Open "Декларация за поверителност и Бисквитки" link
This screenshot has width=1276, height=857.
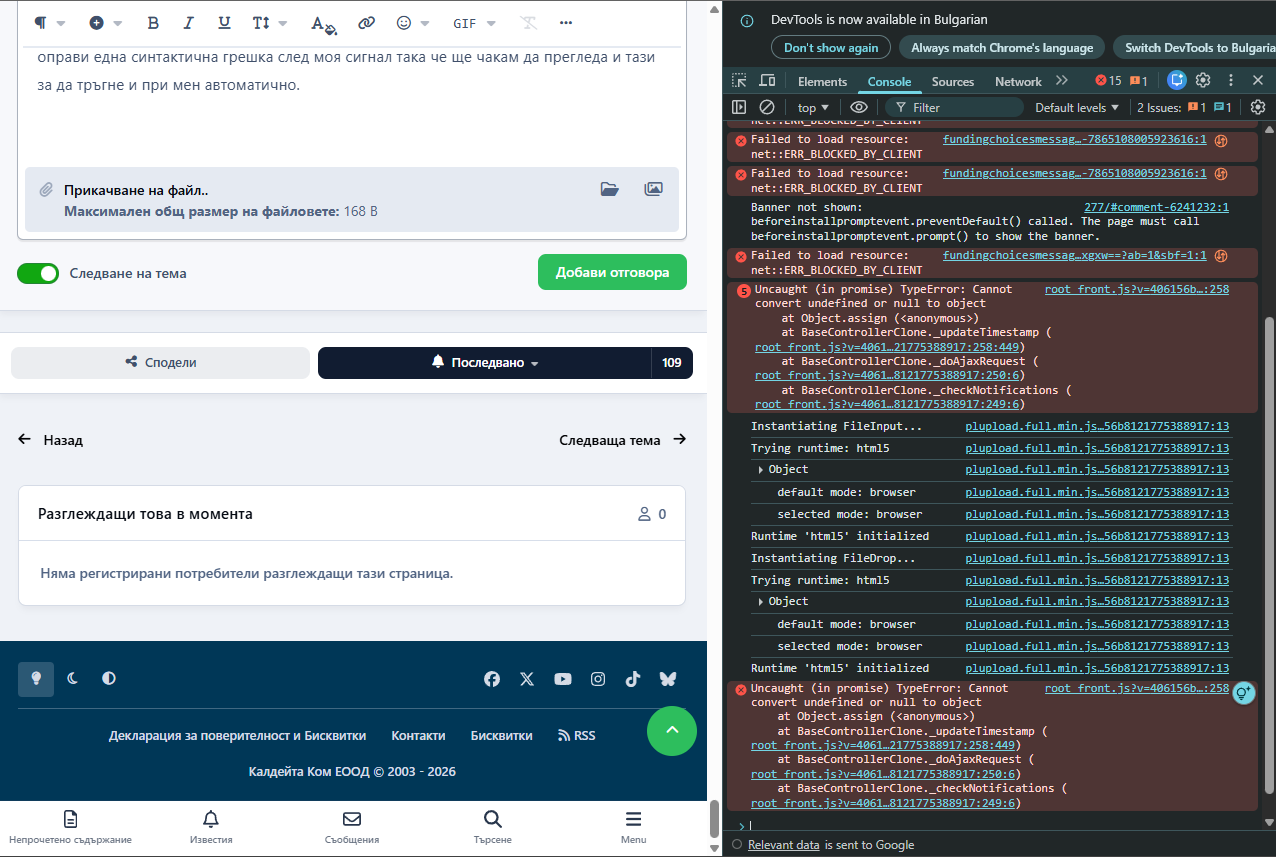point(237,736)
